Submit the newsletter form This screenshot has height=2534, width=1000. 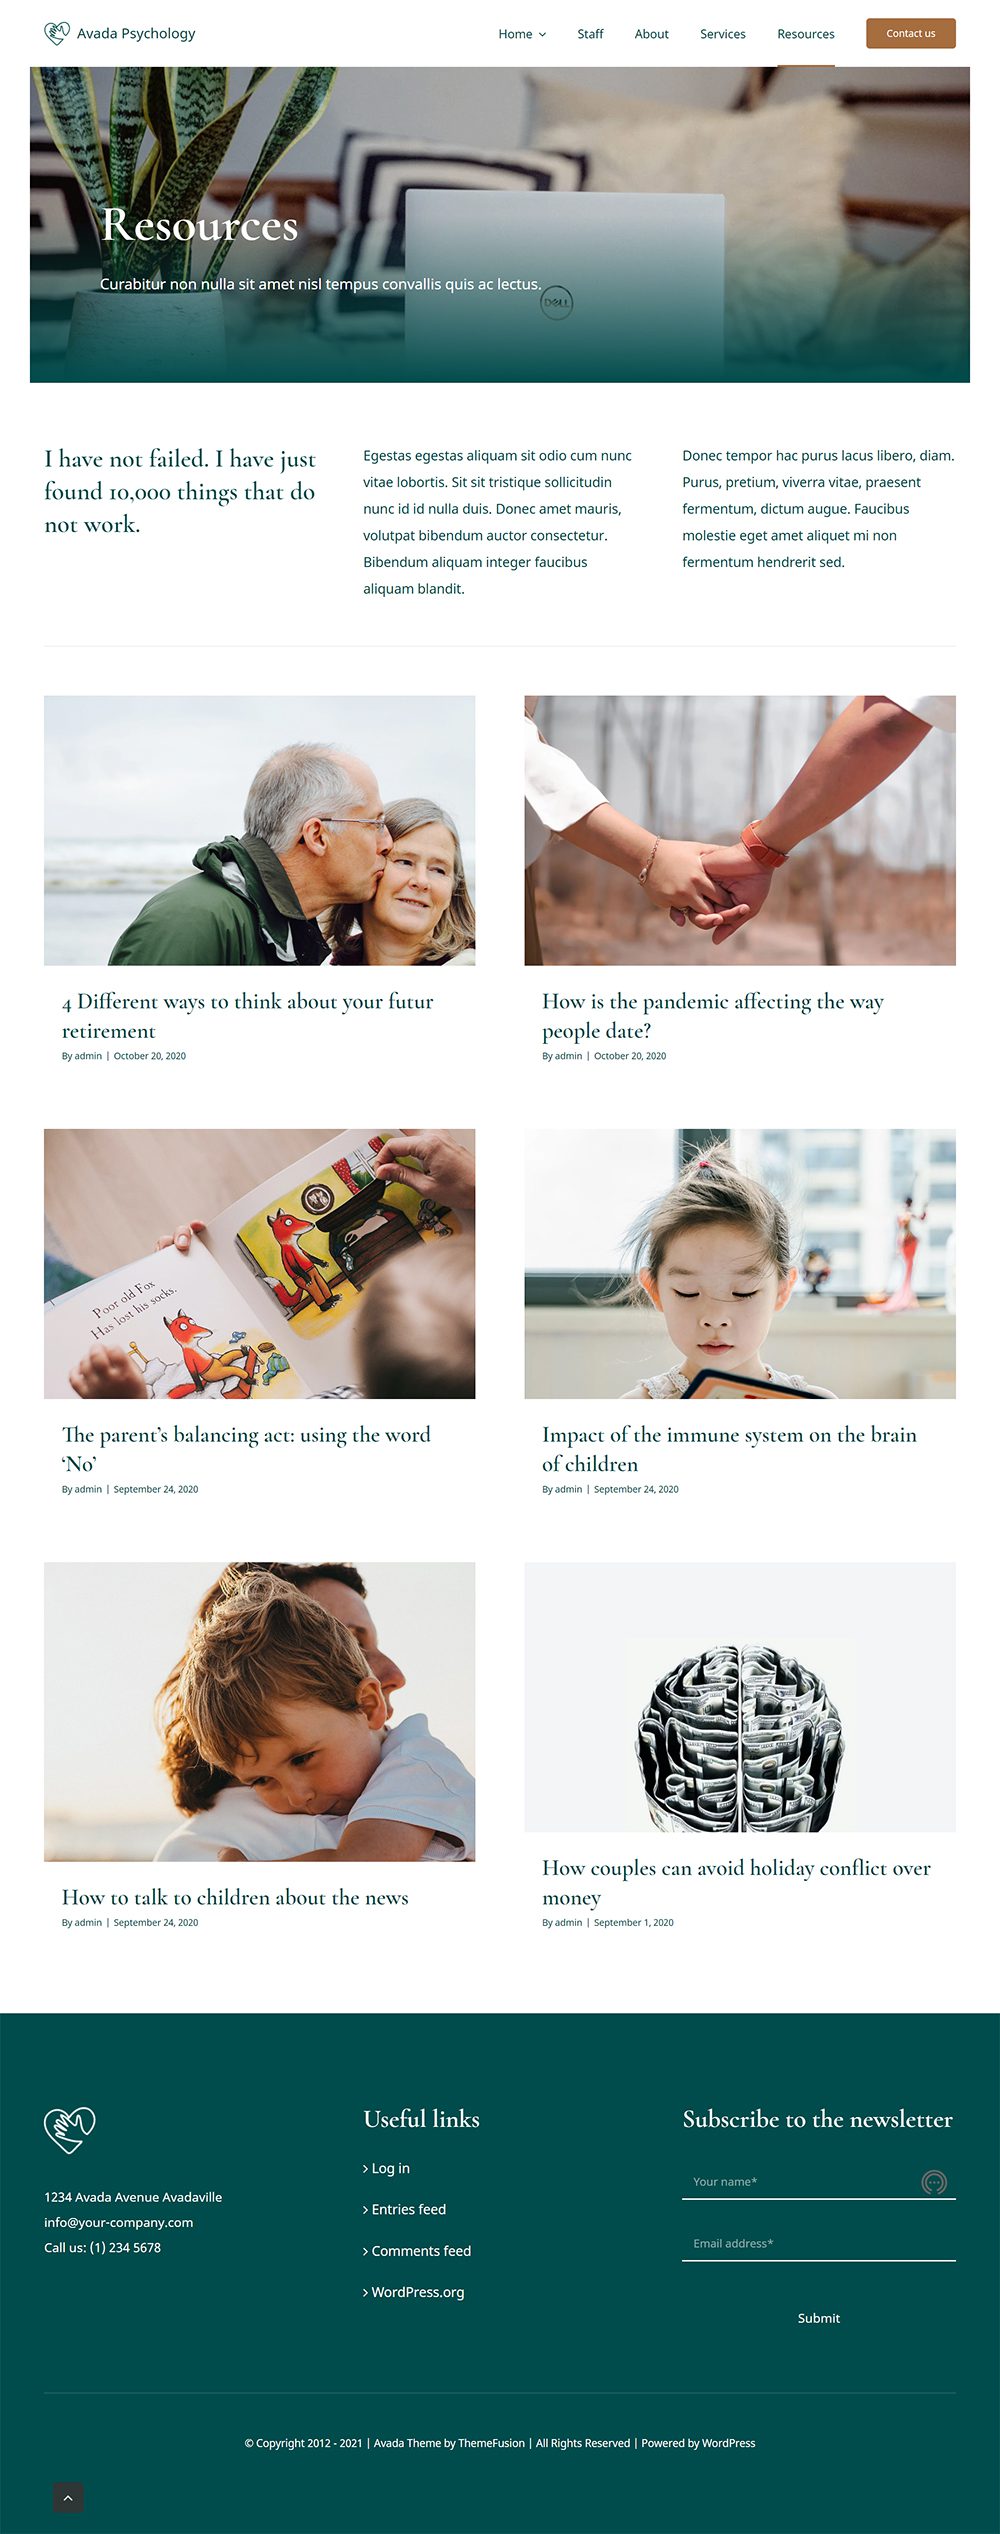click(818, 2318)
